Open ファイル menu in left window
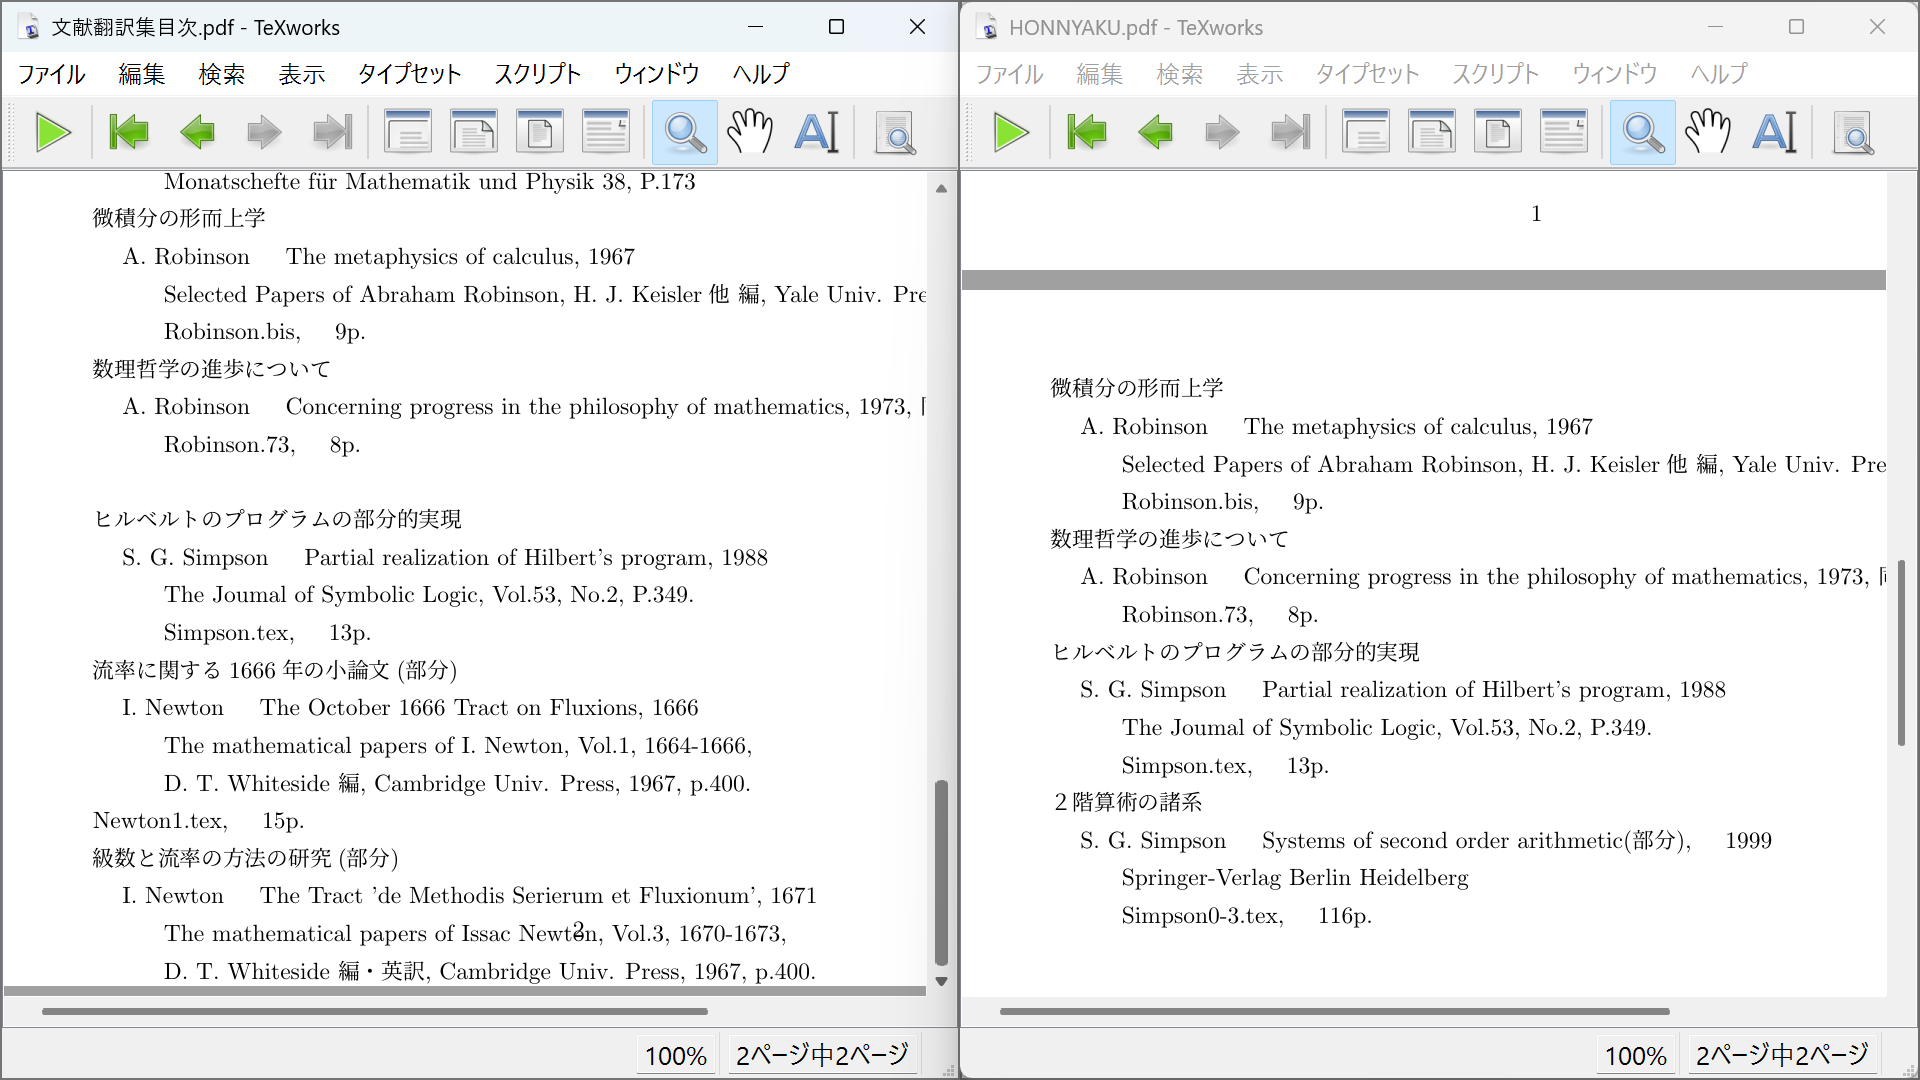Screen dimensions: 1920x1080 point(52,74)
